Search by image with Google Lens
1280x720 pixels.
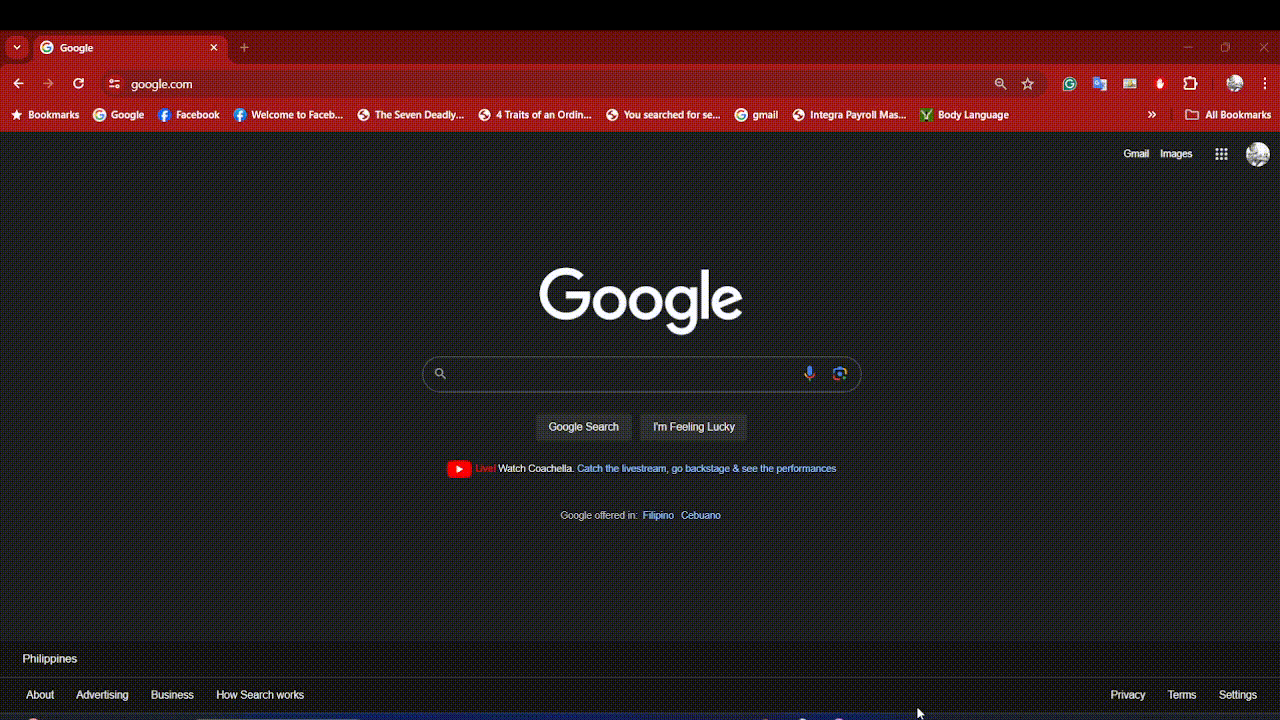840,374
